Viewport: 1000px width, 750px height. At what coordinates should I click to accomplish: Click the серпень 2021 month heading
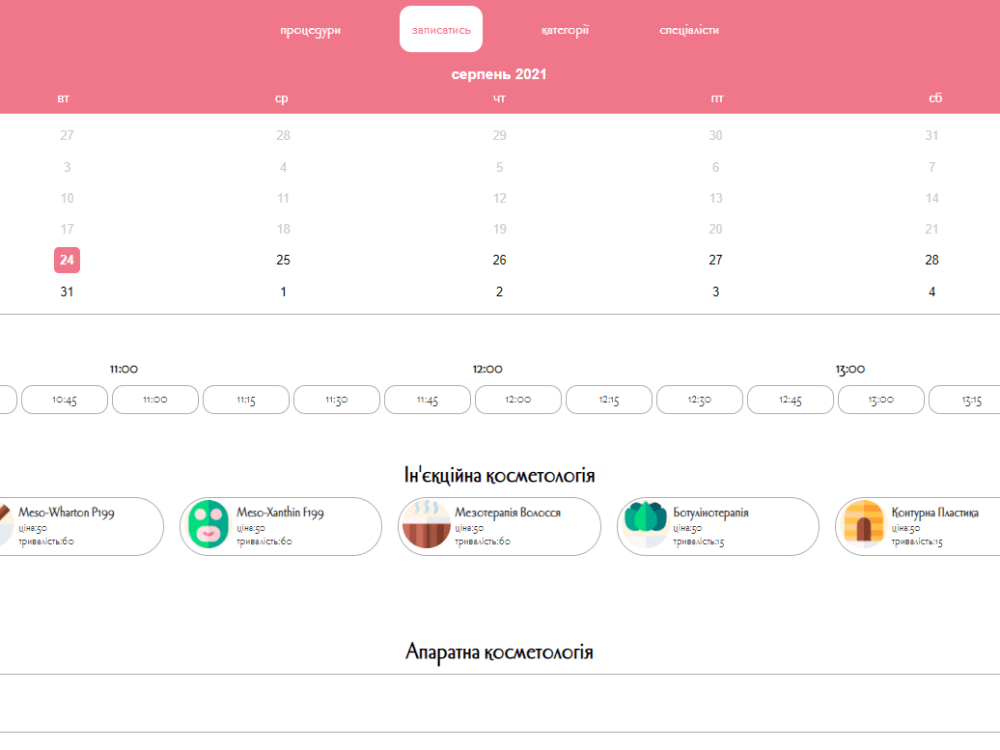click(499, 74)
